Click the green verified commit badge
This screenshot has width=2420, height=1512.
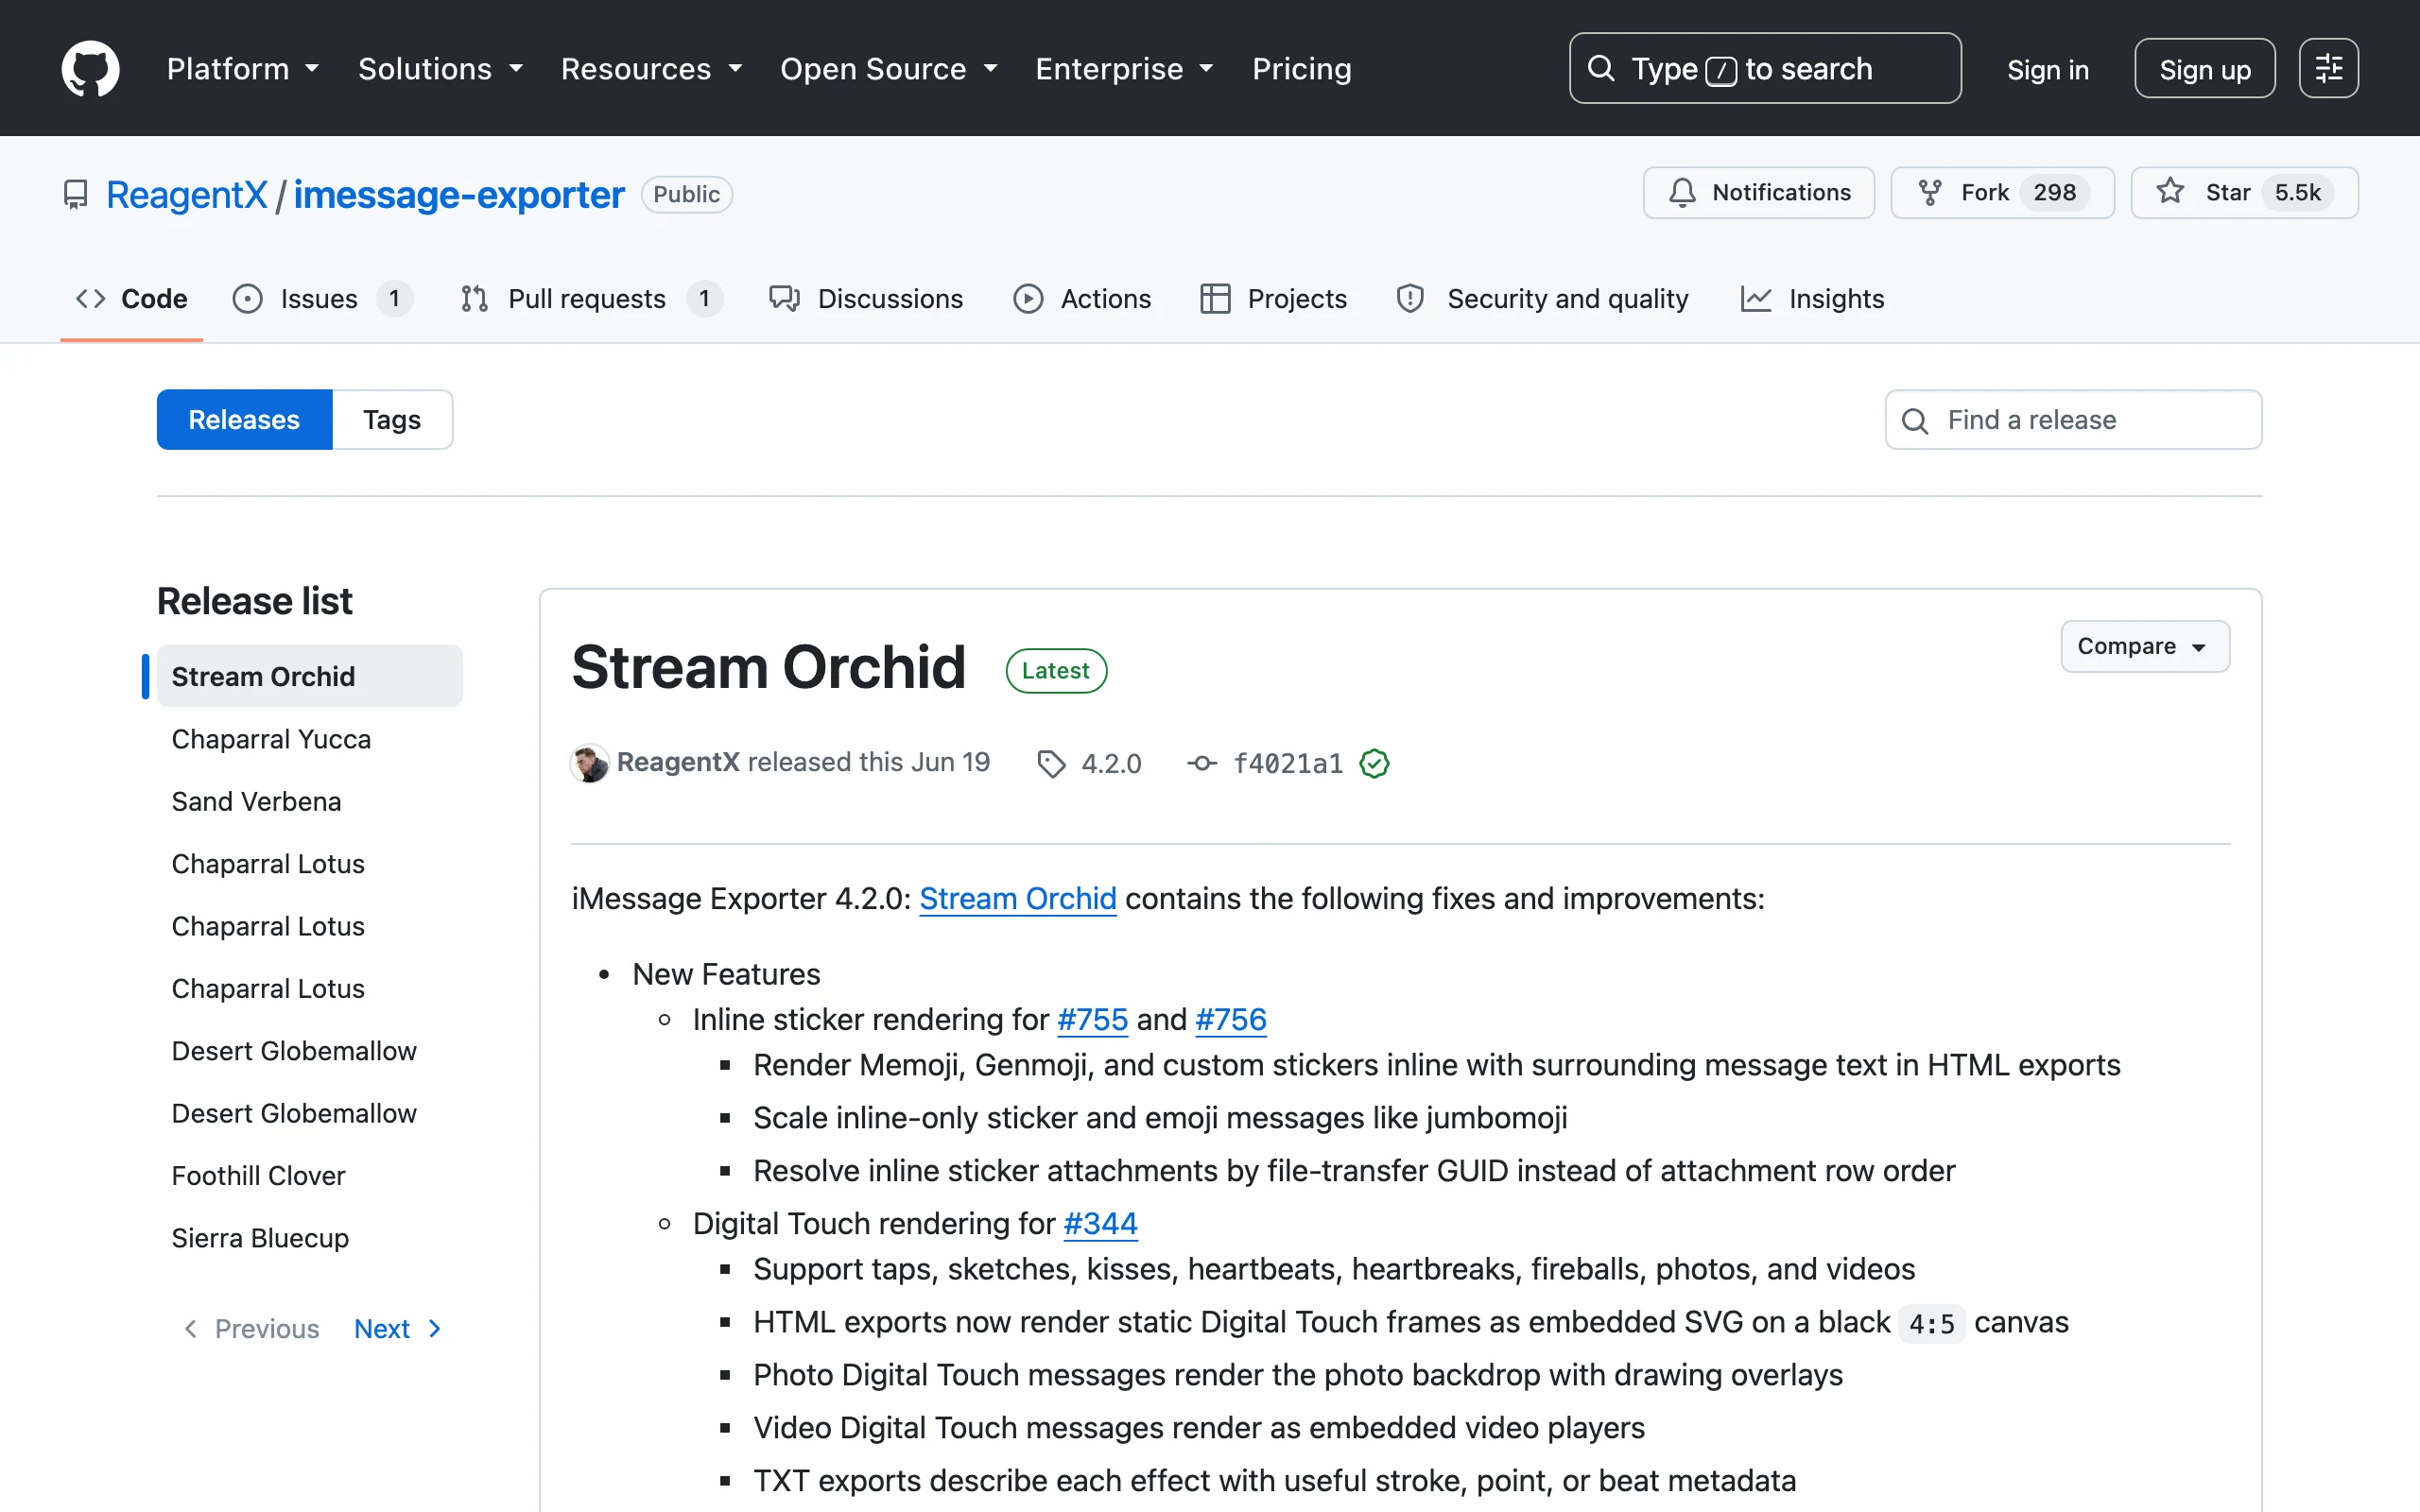click(x=1375, y=763)
